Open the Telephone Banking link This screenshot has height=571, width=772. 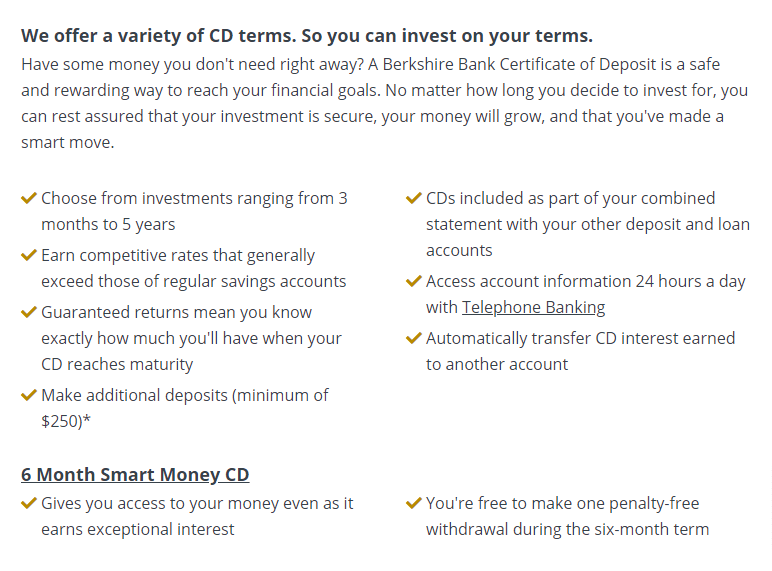pos(533,307)
